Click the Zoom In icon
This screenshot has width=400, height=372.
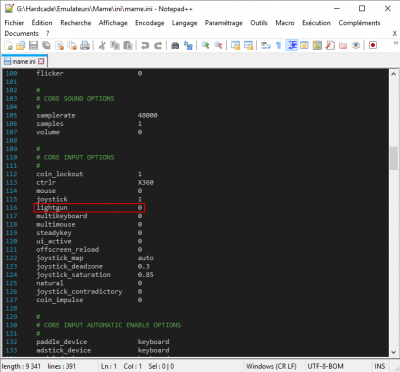point(205,45)
